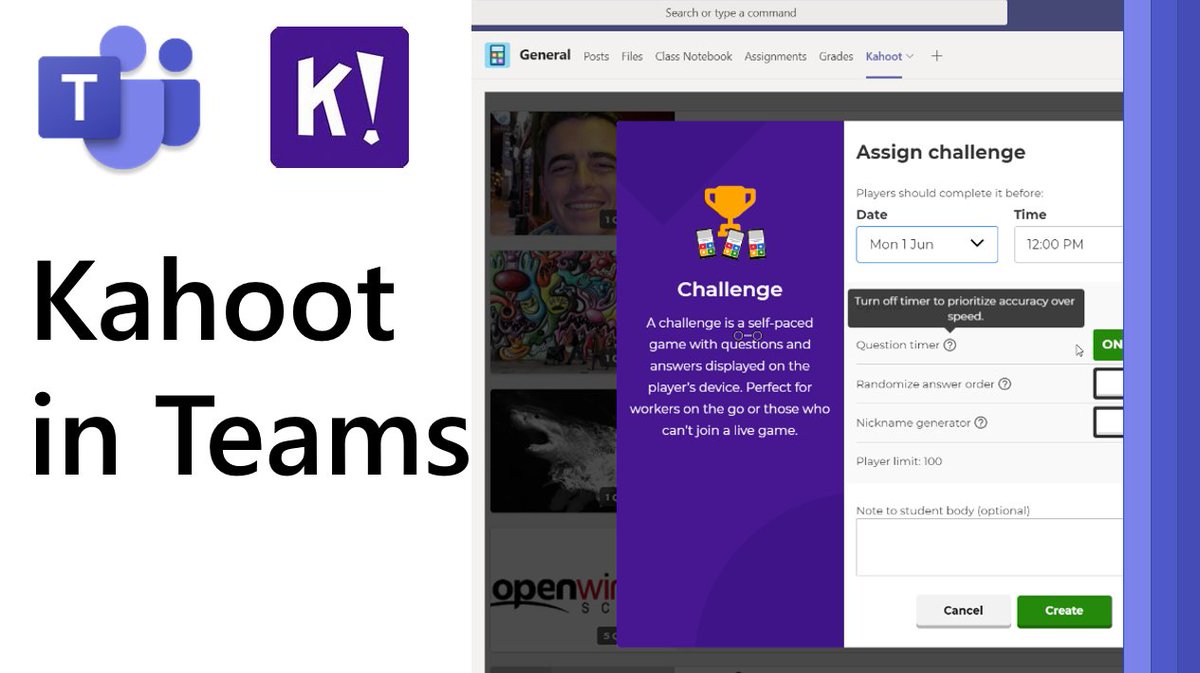This screenshot has width=1200, height=673.
Task: Add a new tab with plus icon
Action: [936, 56]
